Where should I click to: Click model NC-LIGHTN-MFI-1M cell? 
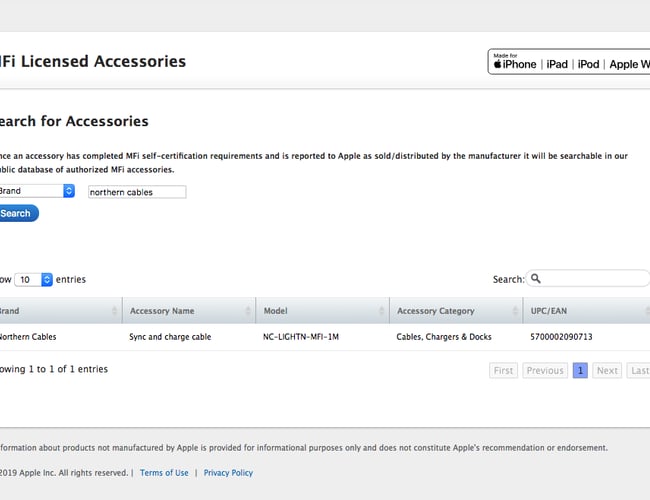[x=301, y=337]
